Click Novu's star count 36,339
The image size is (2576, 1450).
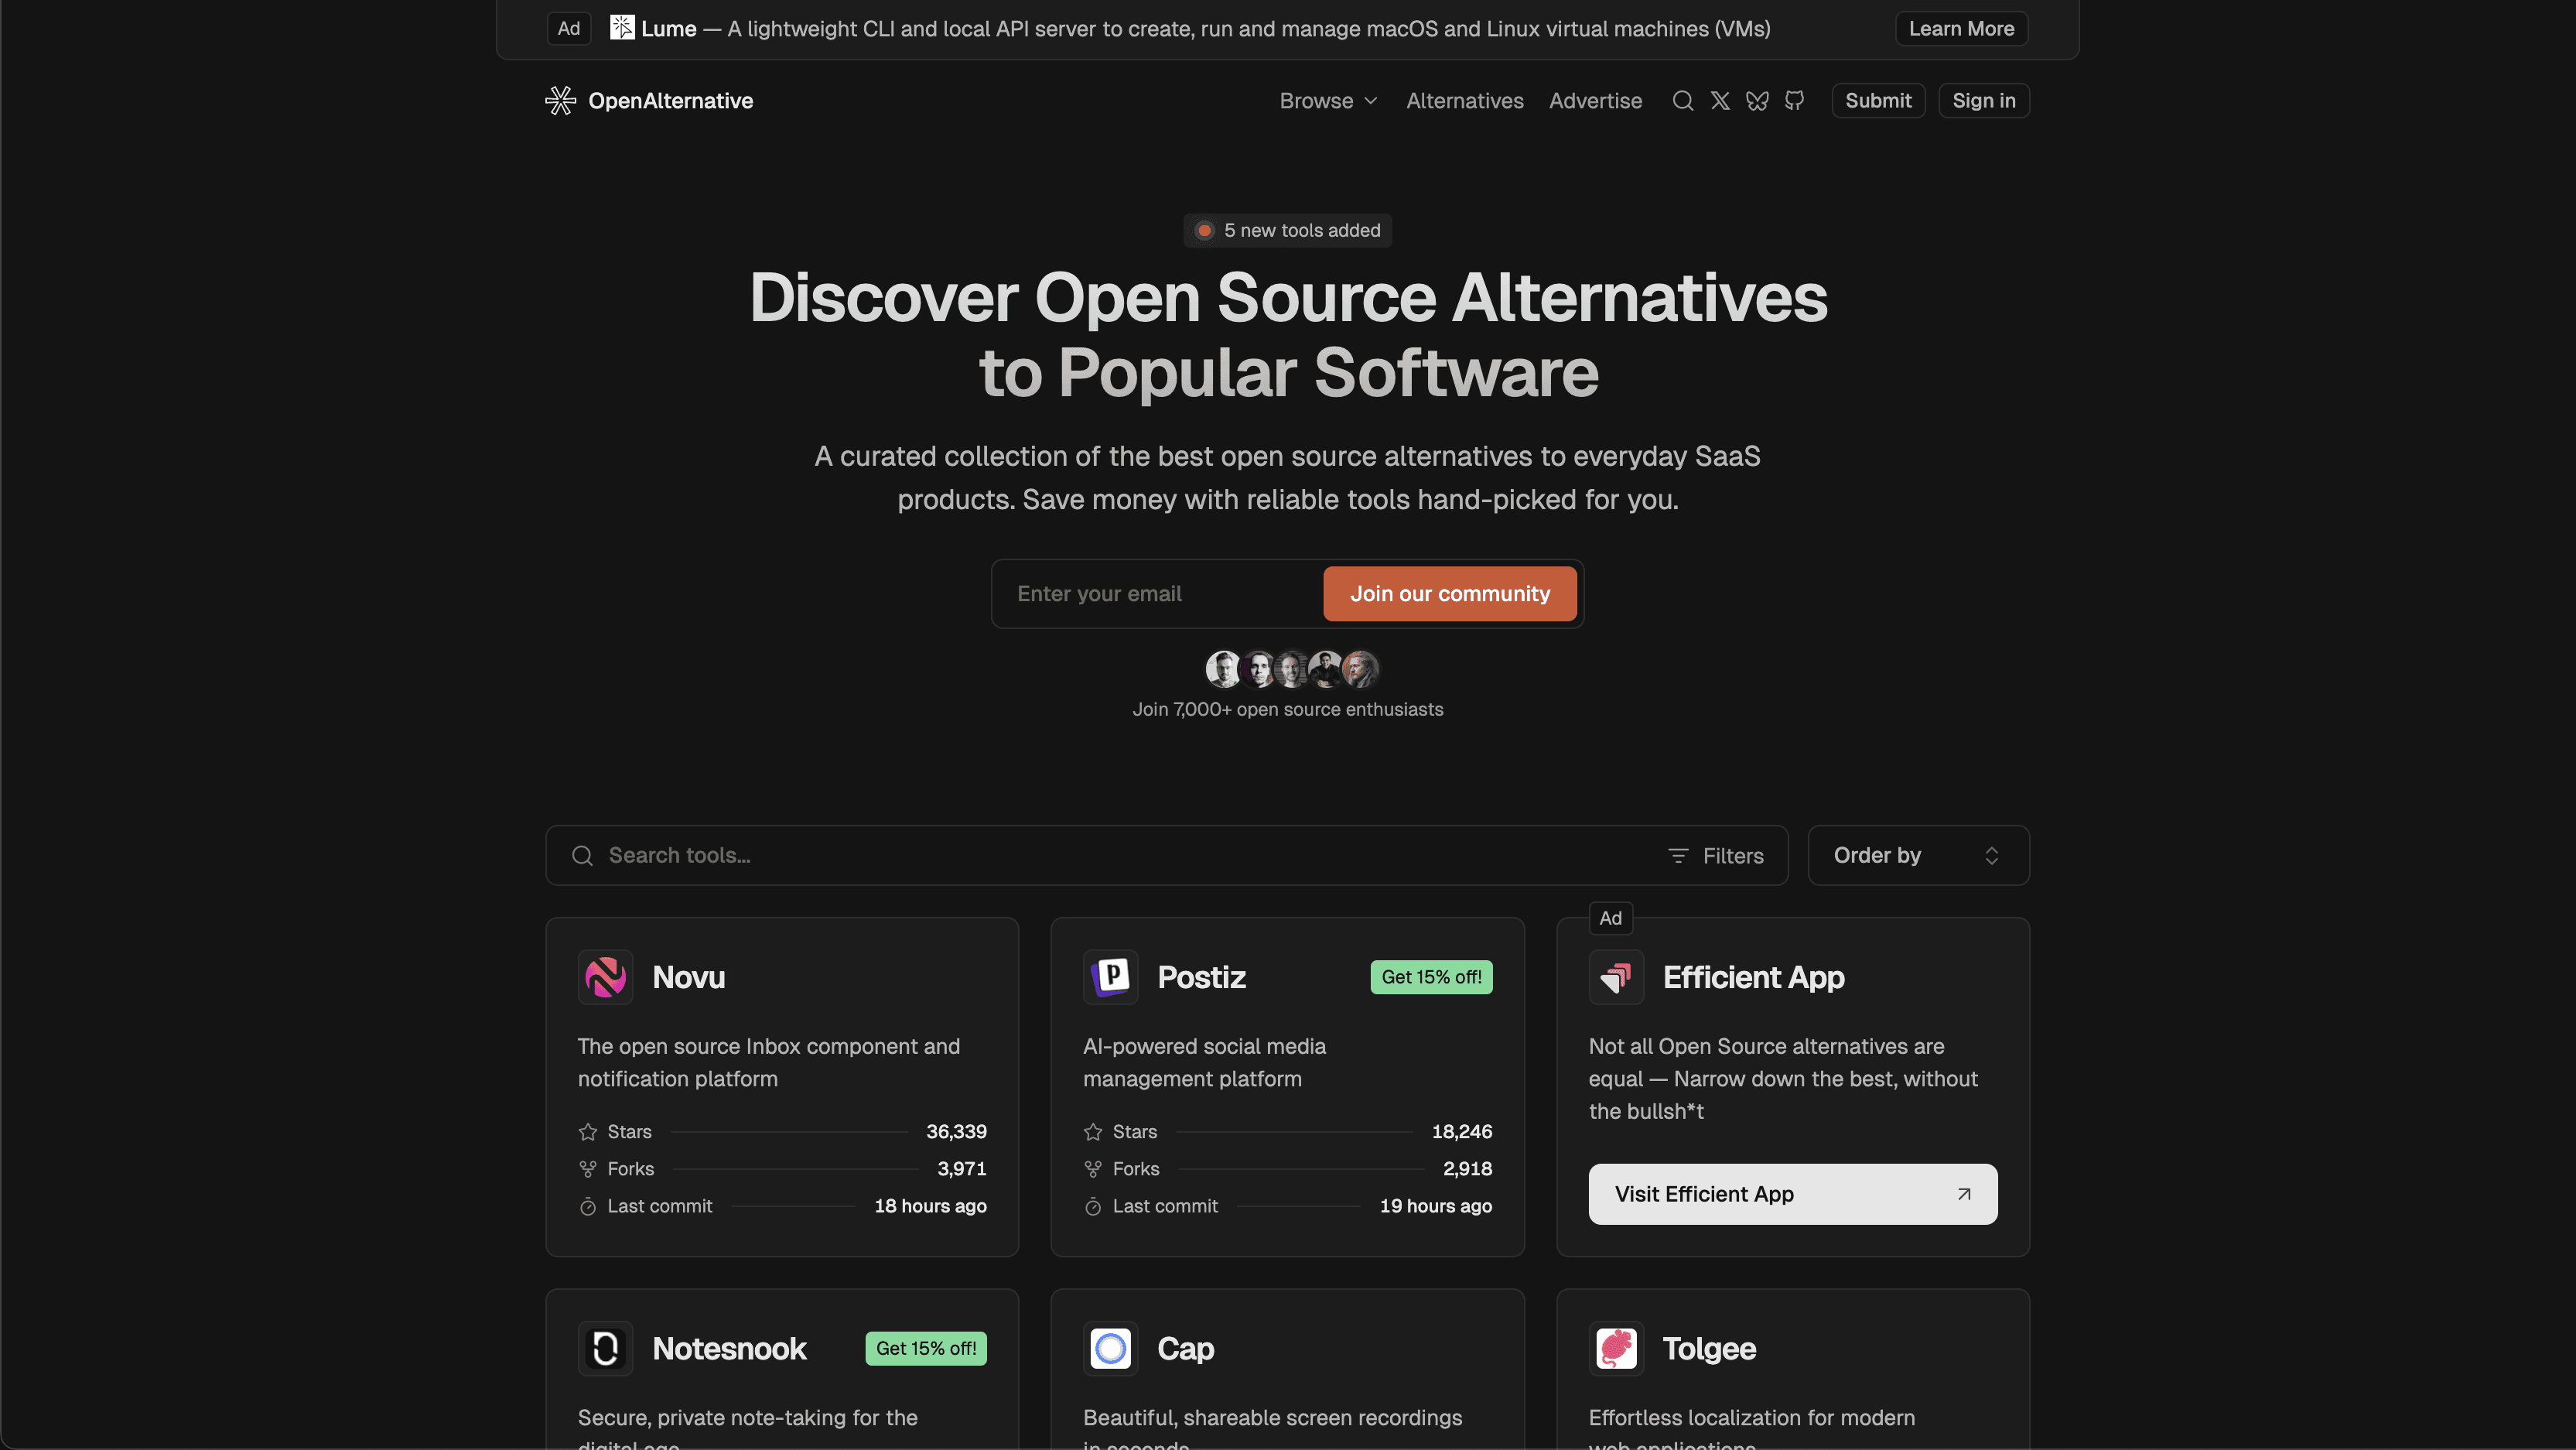point(956,1132)
